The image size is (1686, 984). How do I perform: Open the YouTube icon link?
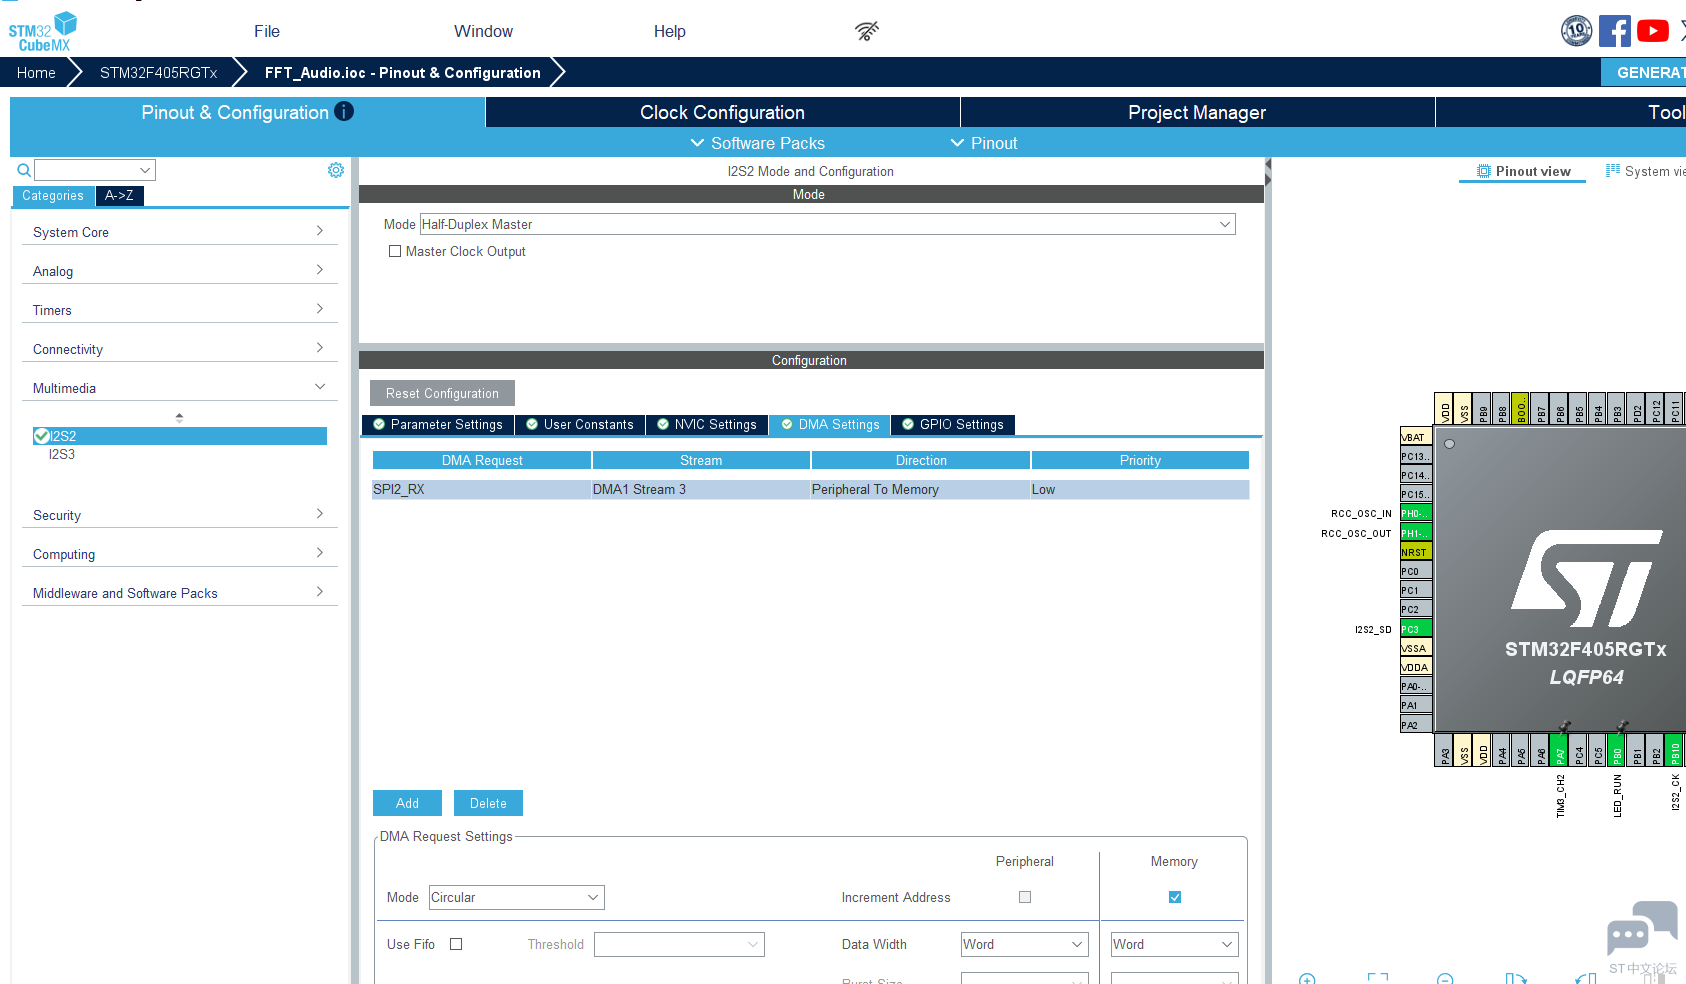point(1652,31)
